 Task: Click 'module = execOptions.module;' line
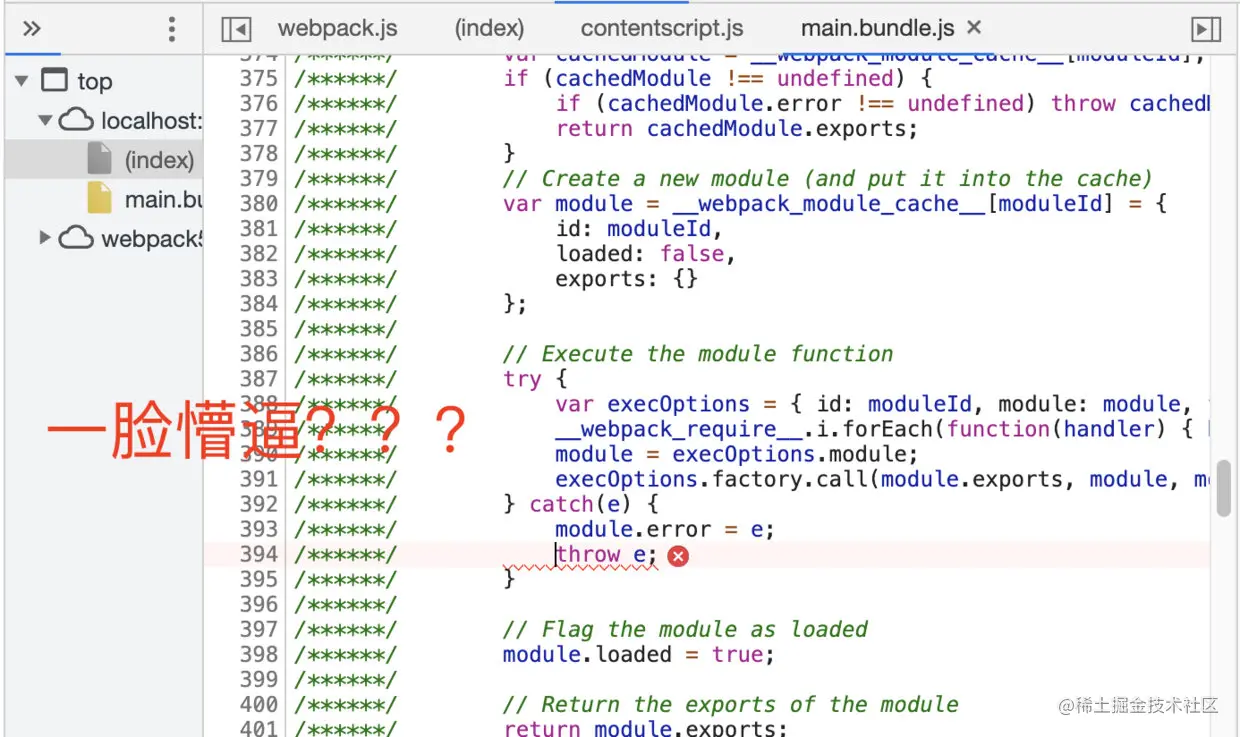click(x=737, y=454)
